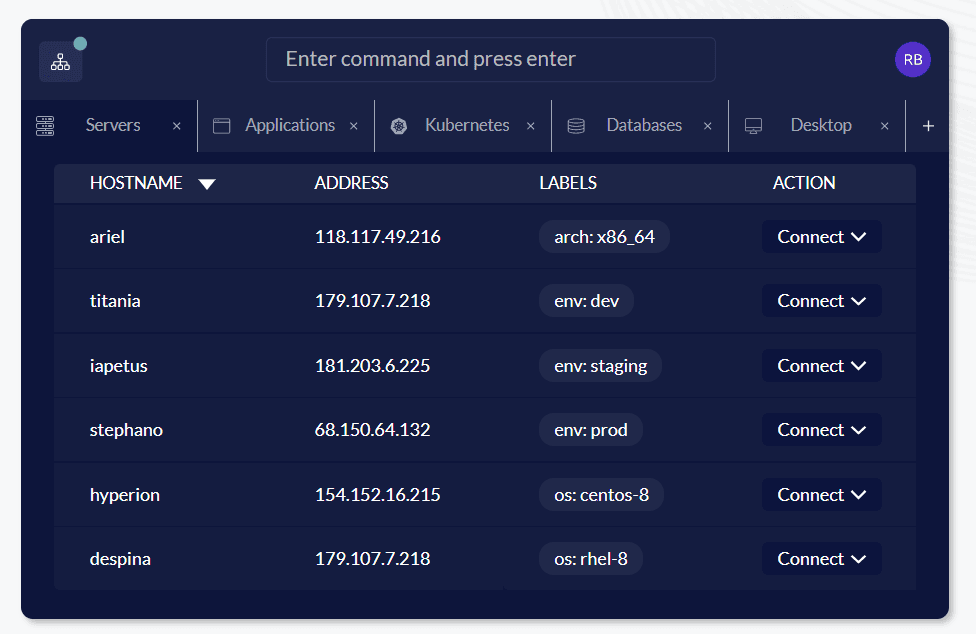Screen dimensions: 976x634
Task: Close the Servers tab
Action: click(177, 126)
